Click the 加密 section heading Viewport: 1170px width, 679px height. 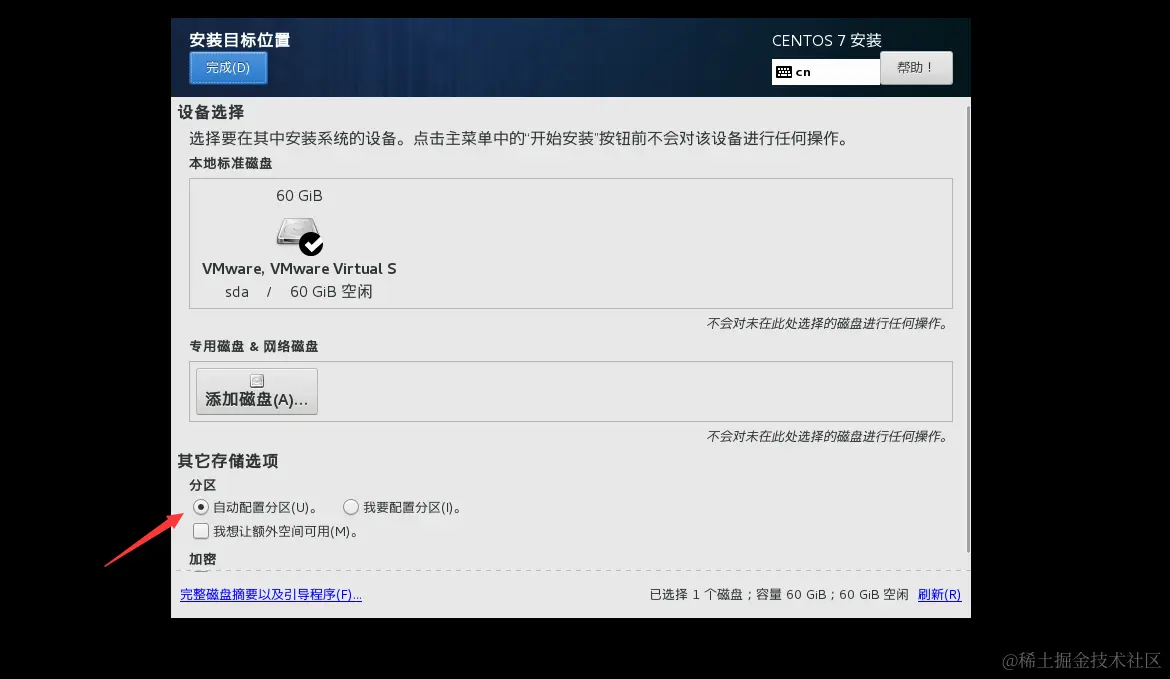[x=202, y=559]
